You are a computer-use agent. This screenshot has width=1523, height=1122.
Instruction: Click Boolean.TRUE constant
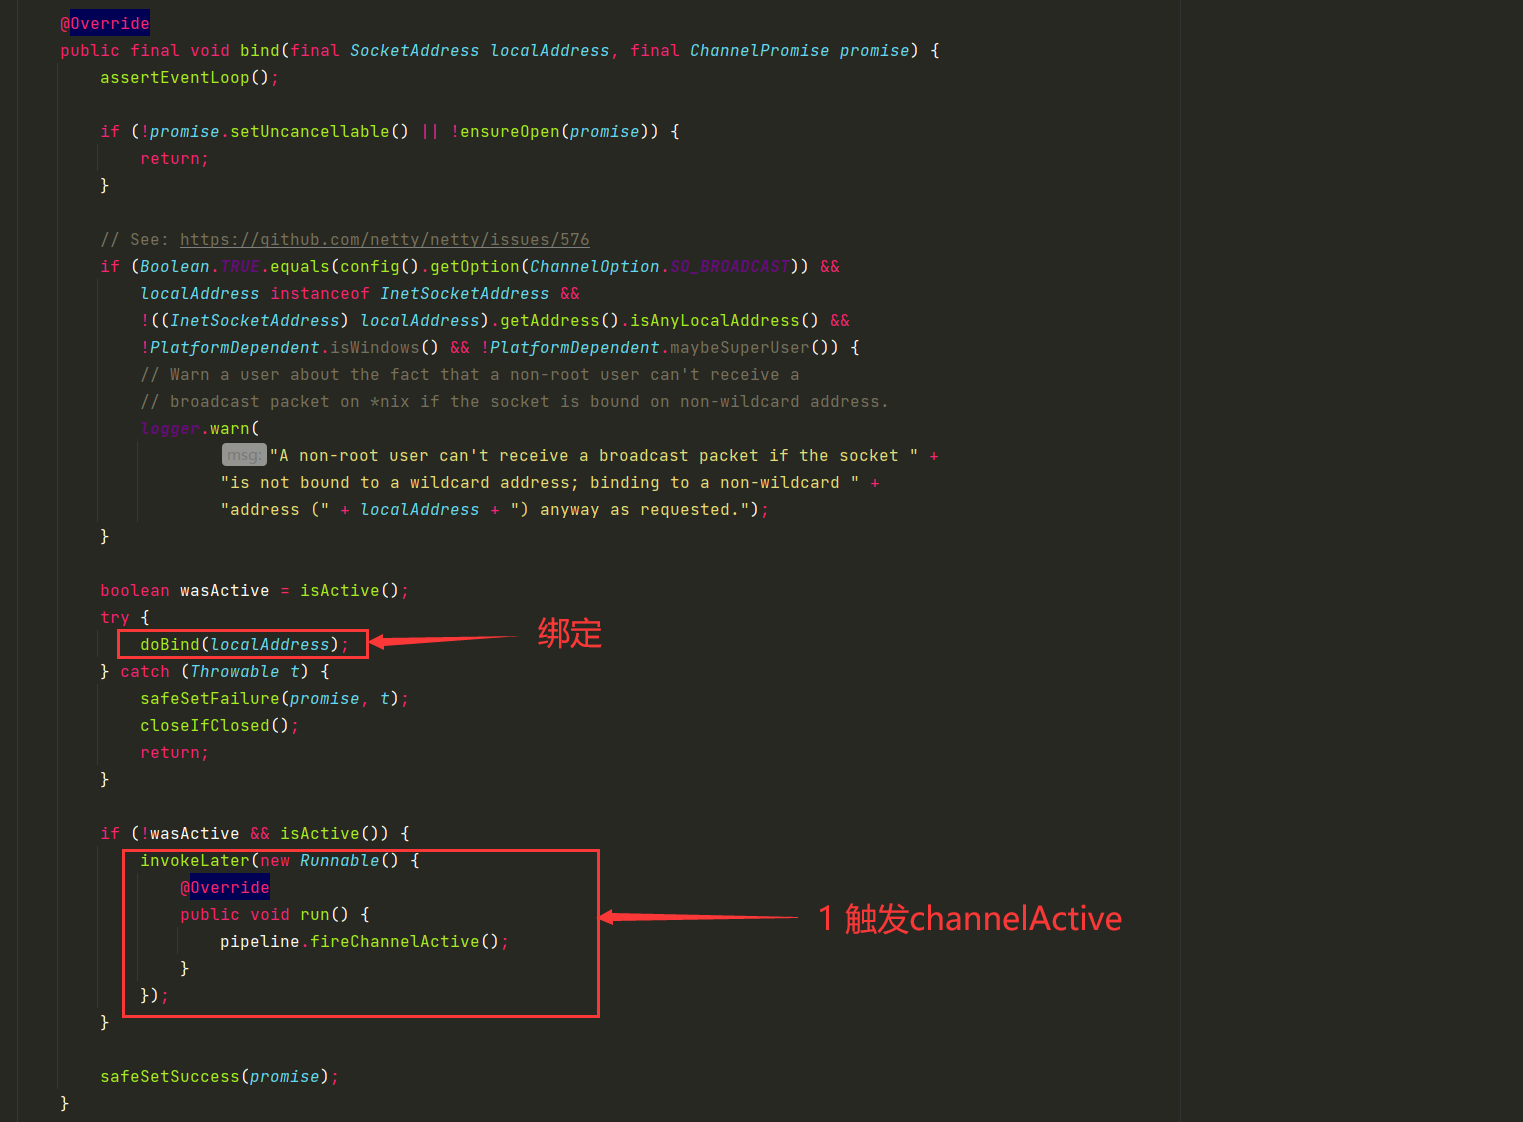click(x=200, y=266)
